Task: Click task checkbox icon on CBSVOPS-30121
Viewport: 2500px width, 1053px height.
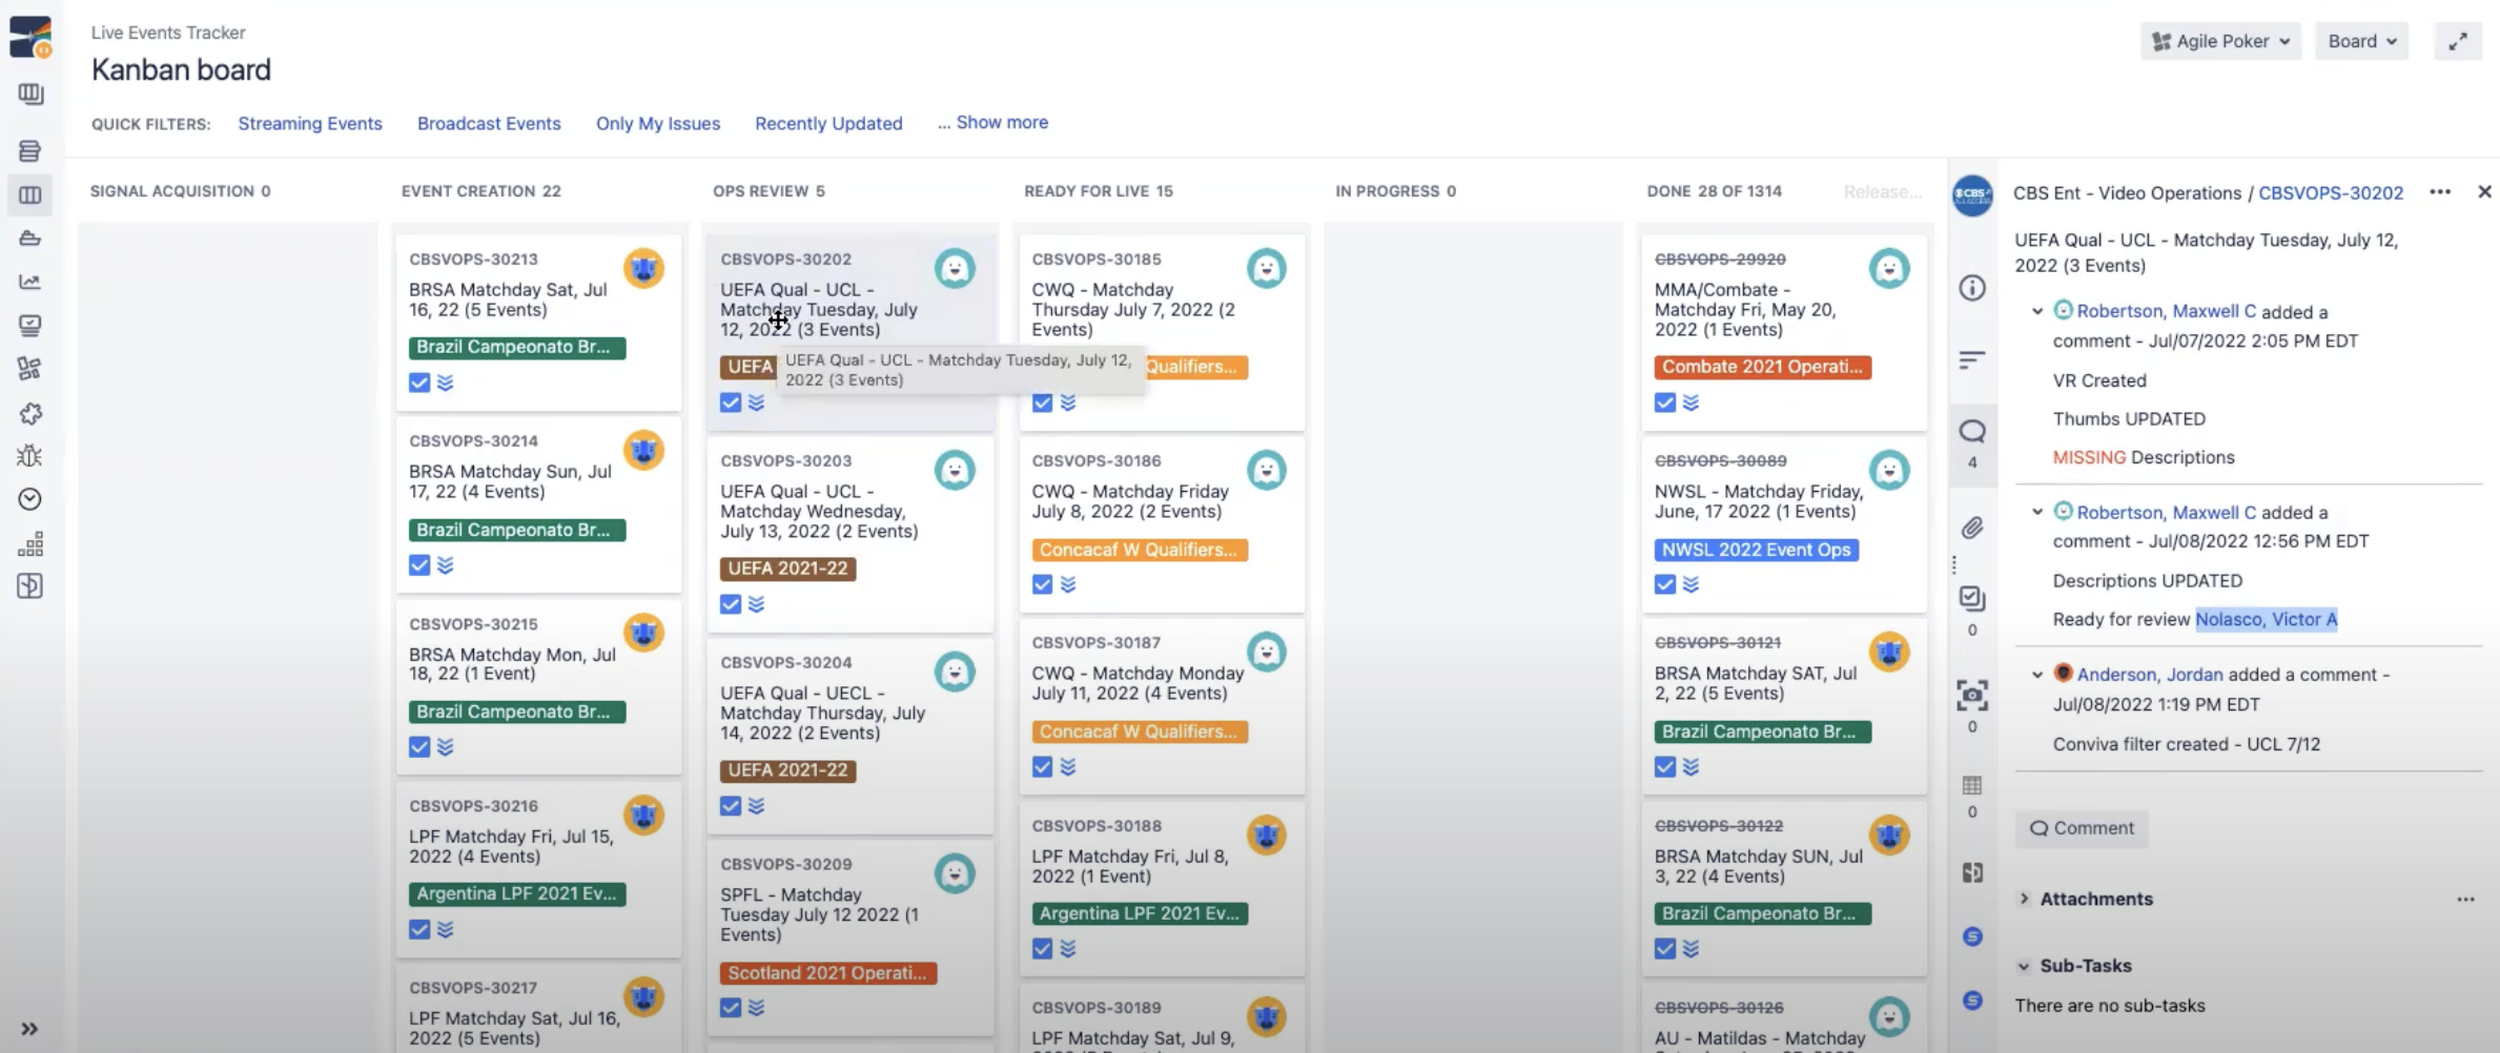Action: (1665, 767)
